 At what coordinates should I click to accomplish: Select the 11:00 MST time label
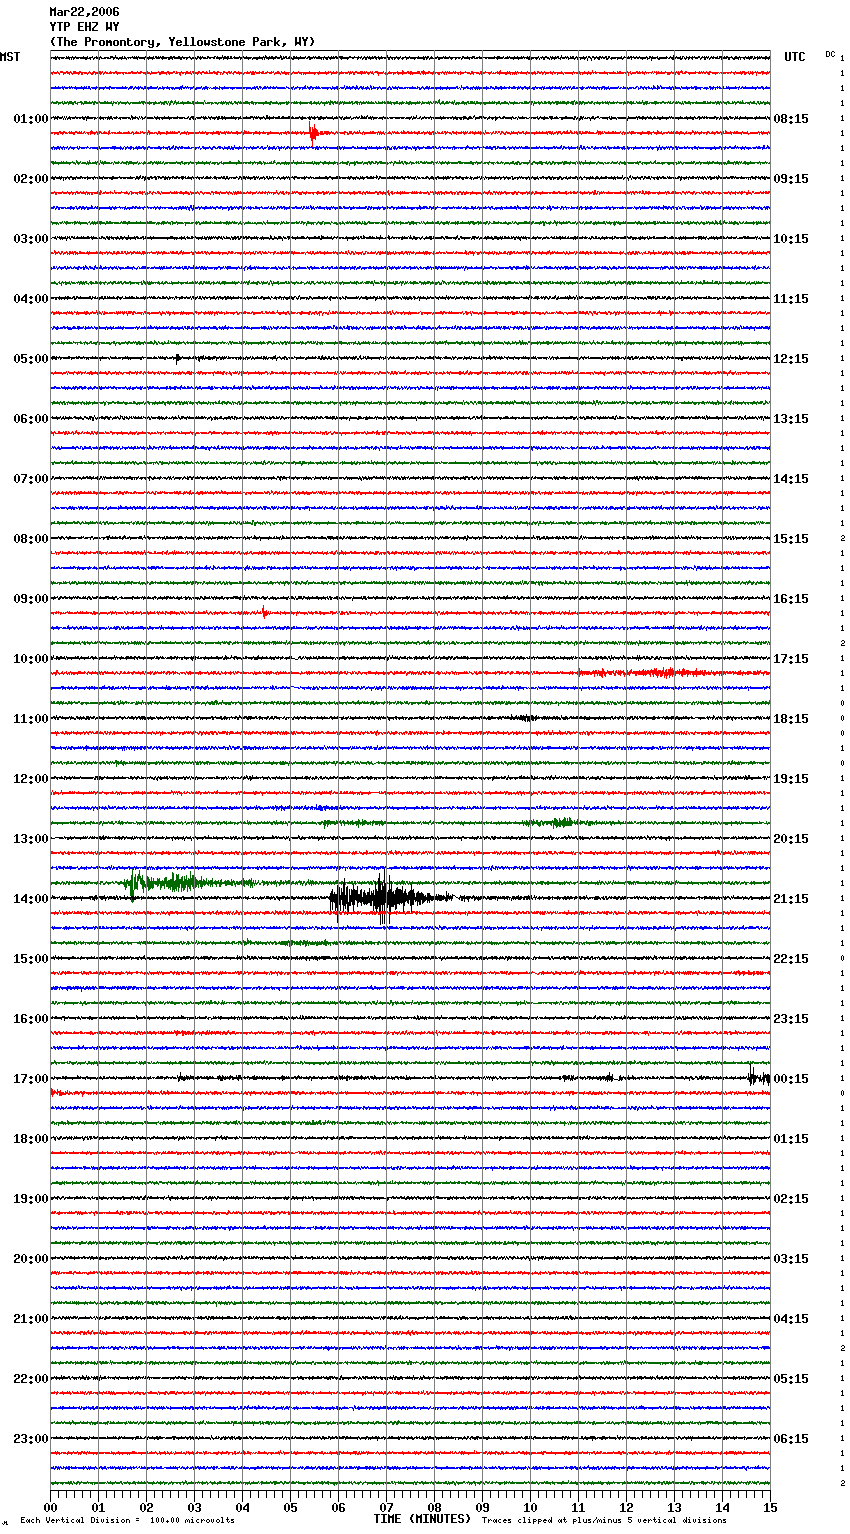(x=31, y=719)
